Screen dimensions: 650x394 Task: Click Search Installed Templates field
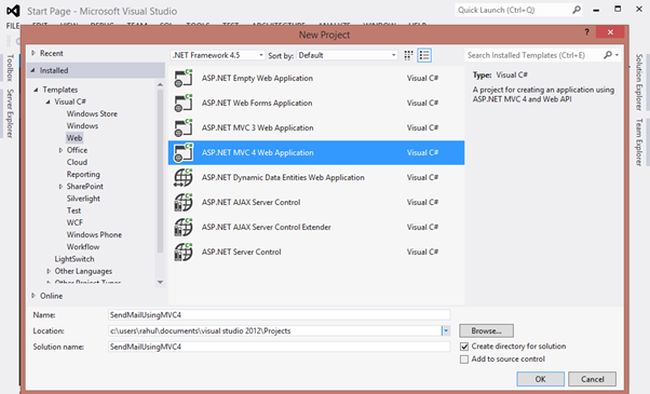(x=533, y=55)
